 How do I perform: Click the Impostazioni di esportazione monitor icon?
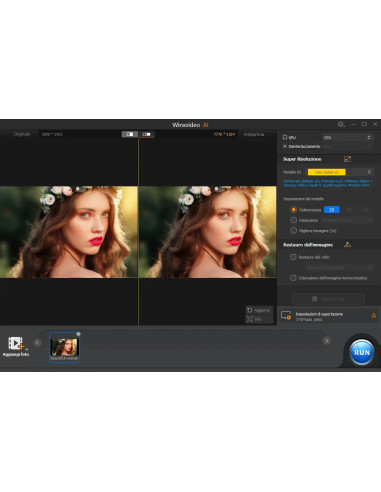coord(286,315)
